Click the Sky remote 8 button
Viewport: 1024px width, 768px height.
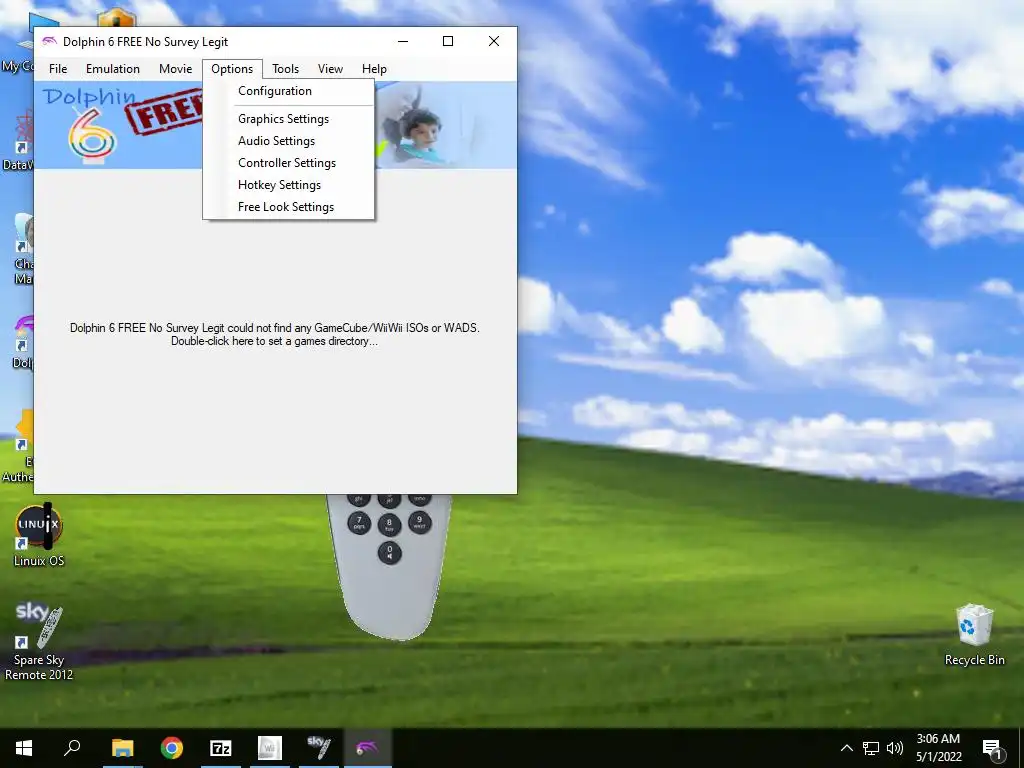389,523
